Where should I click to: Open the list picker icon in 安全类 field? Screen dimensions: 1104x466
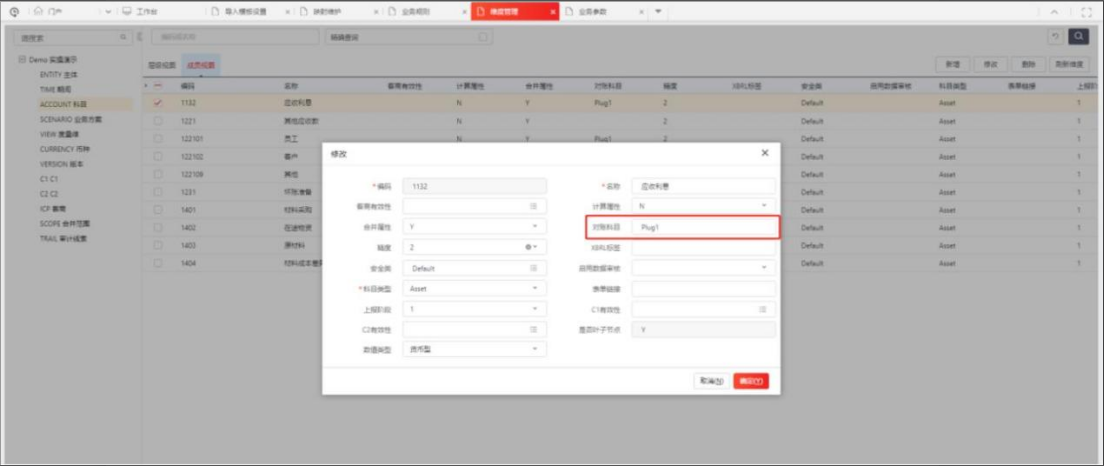click(x=534, y=268)
